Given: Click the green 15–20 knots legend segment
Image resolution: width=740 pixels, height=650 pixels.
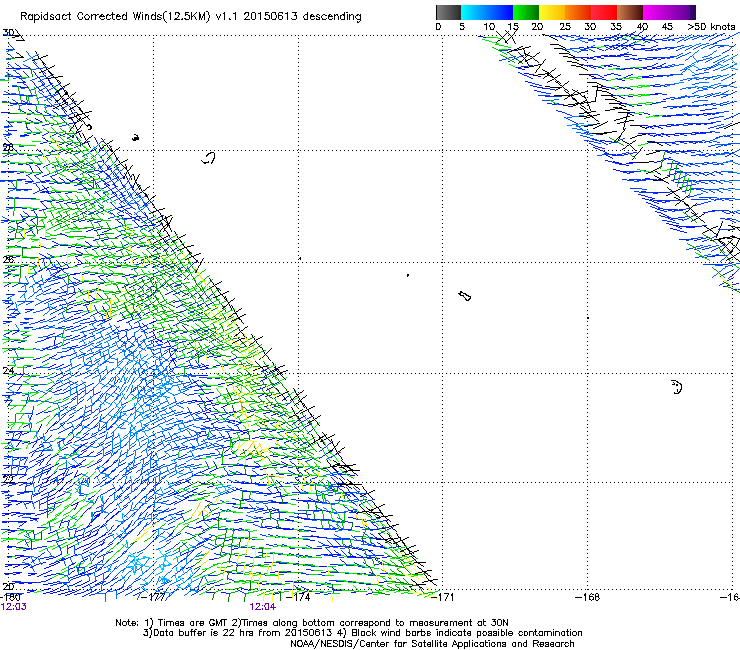Looking at the screenshot, I should pyautogui.click(x=526, y=12).
